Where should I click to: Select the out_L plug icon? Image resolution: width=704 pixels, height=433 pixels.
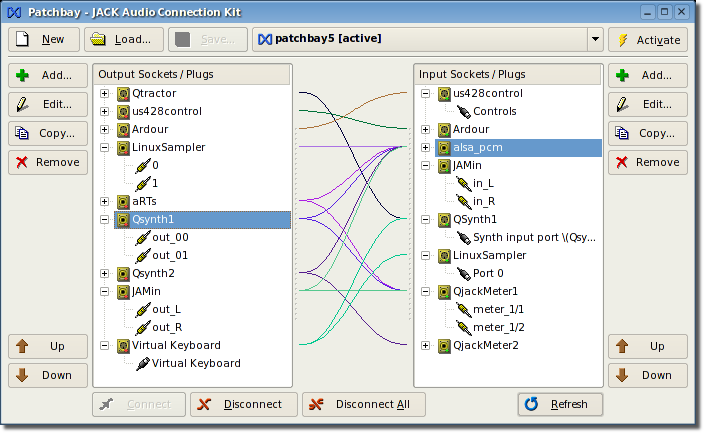[x=143, y=309]
